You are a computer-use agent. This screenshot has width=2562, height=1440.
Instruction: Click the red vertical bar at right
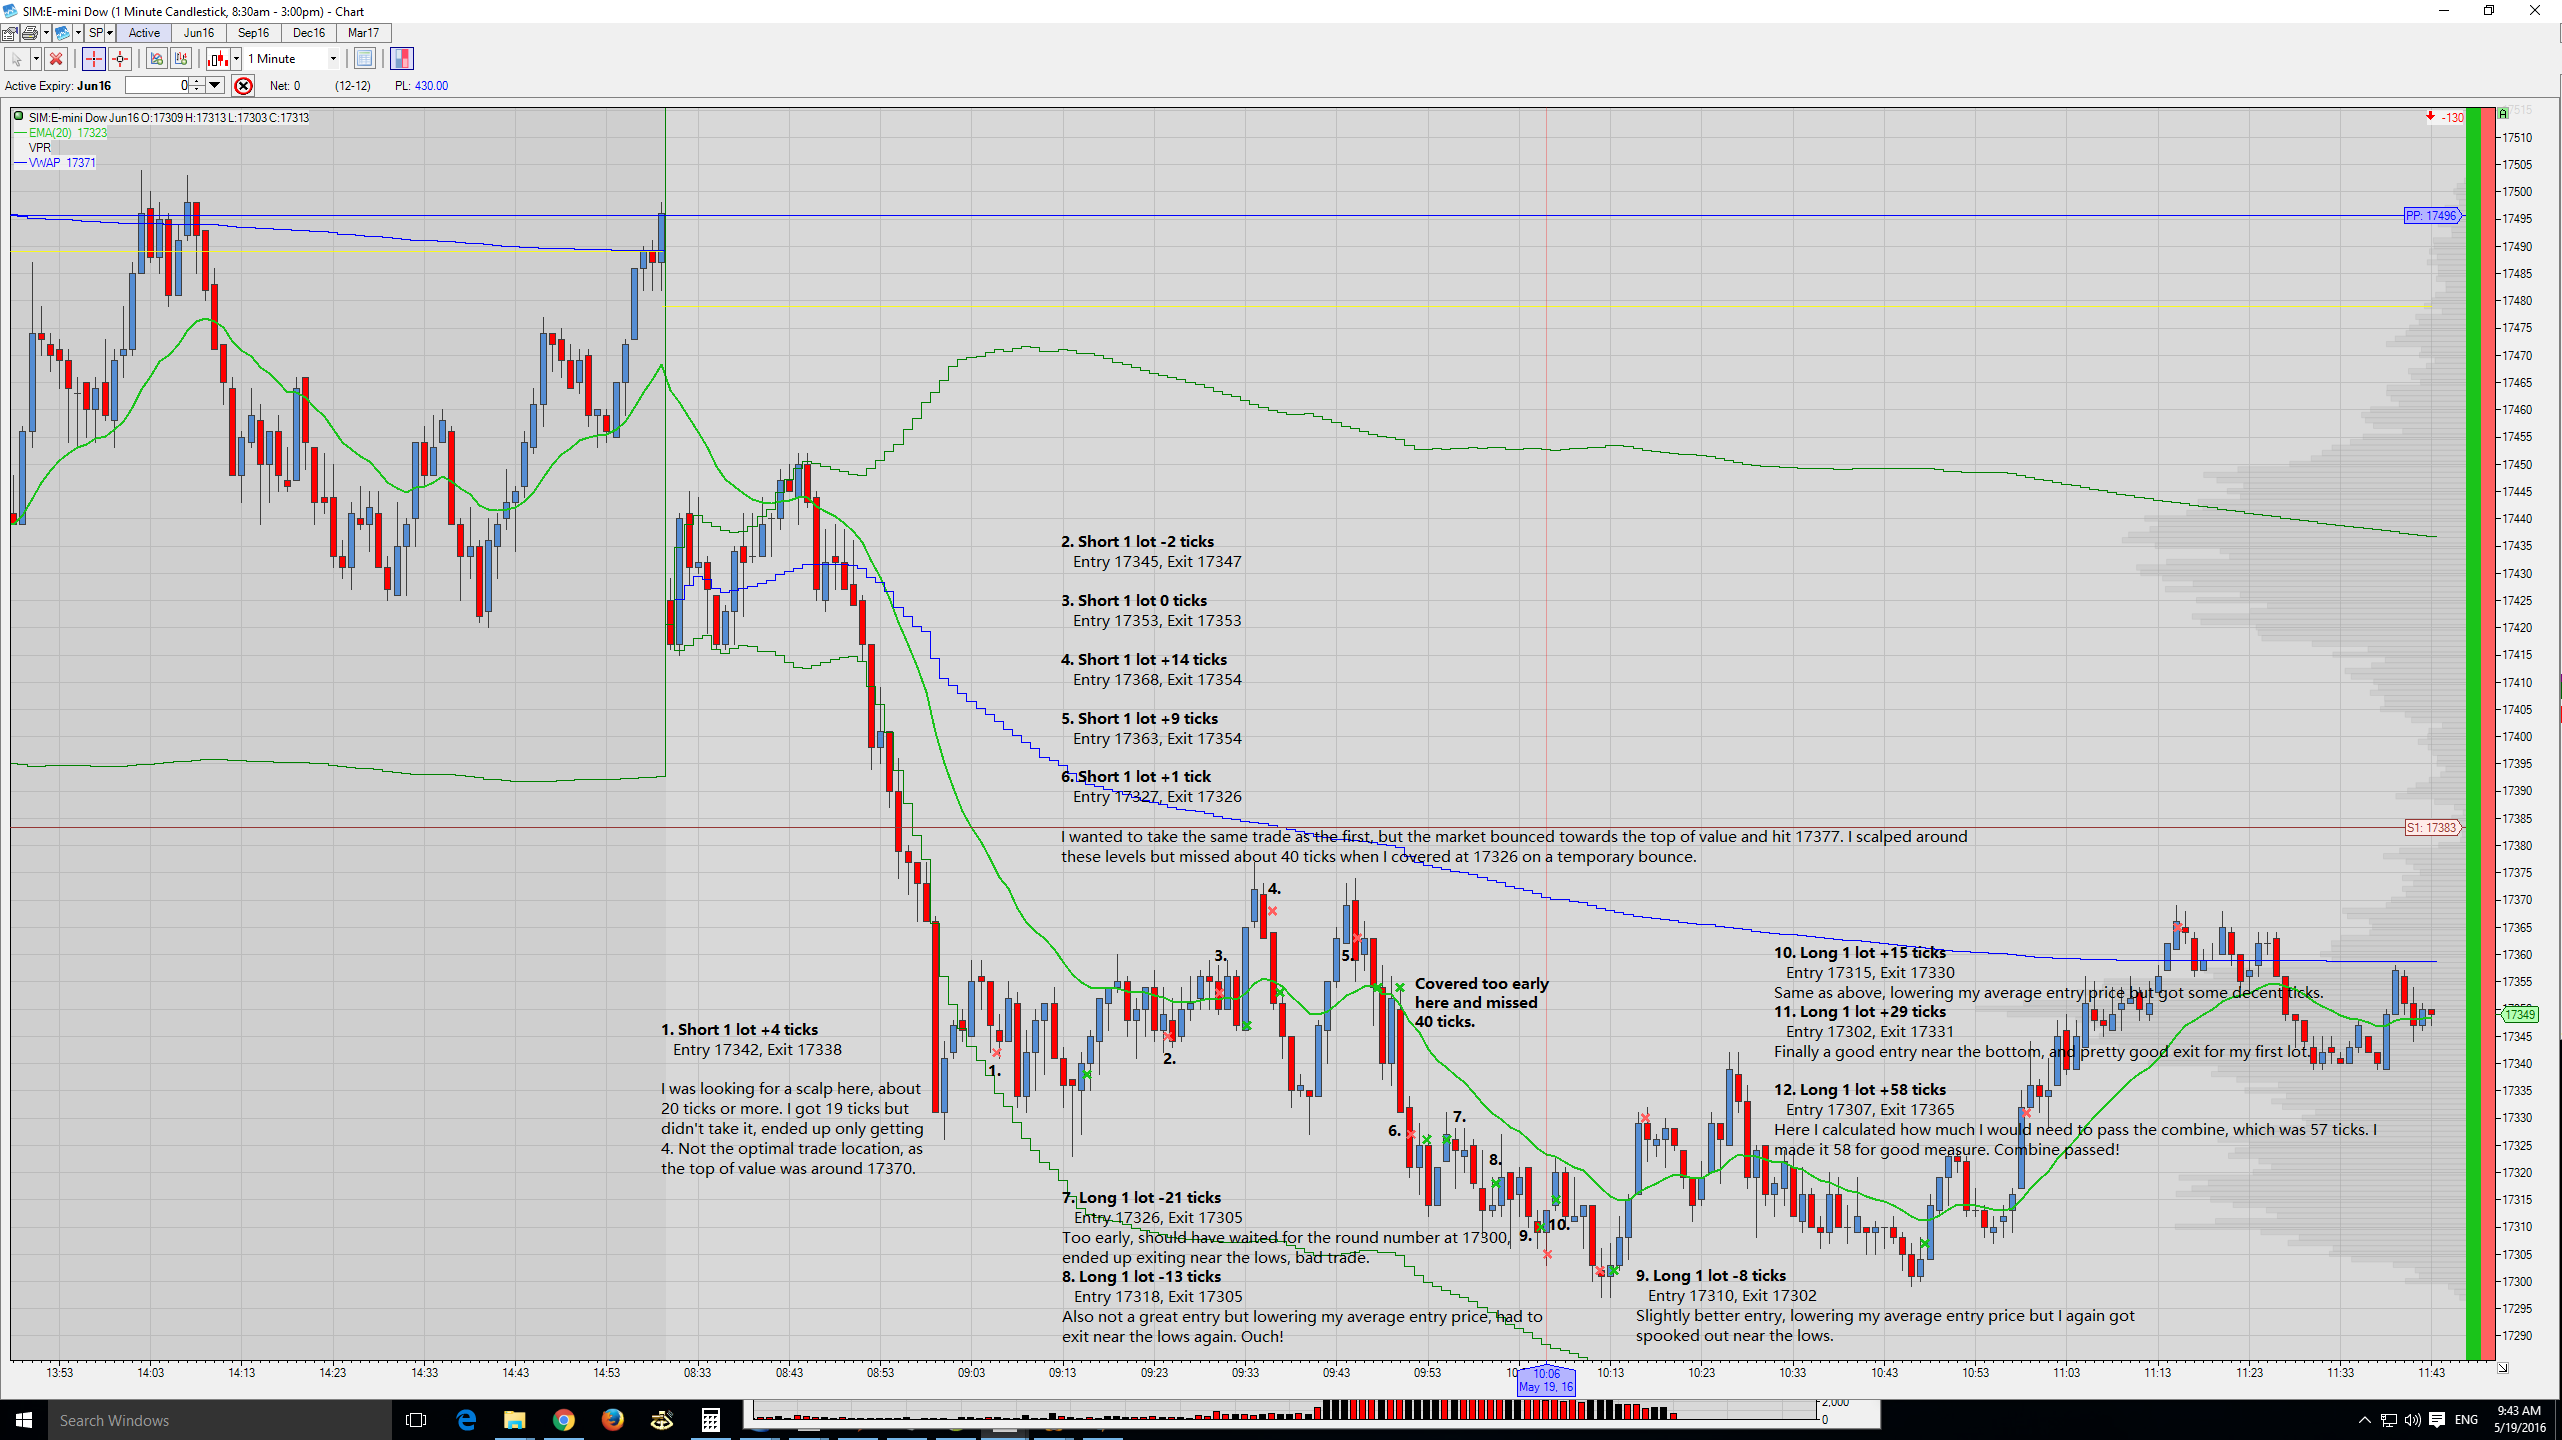[2488, 734]
